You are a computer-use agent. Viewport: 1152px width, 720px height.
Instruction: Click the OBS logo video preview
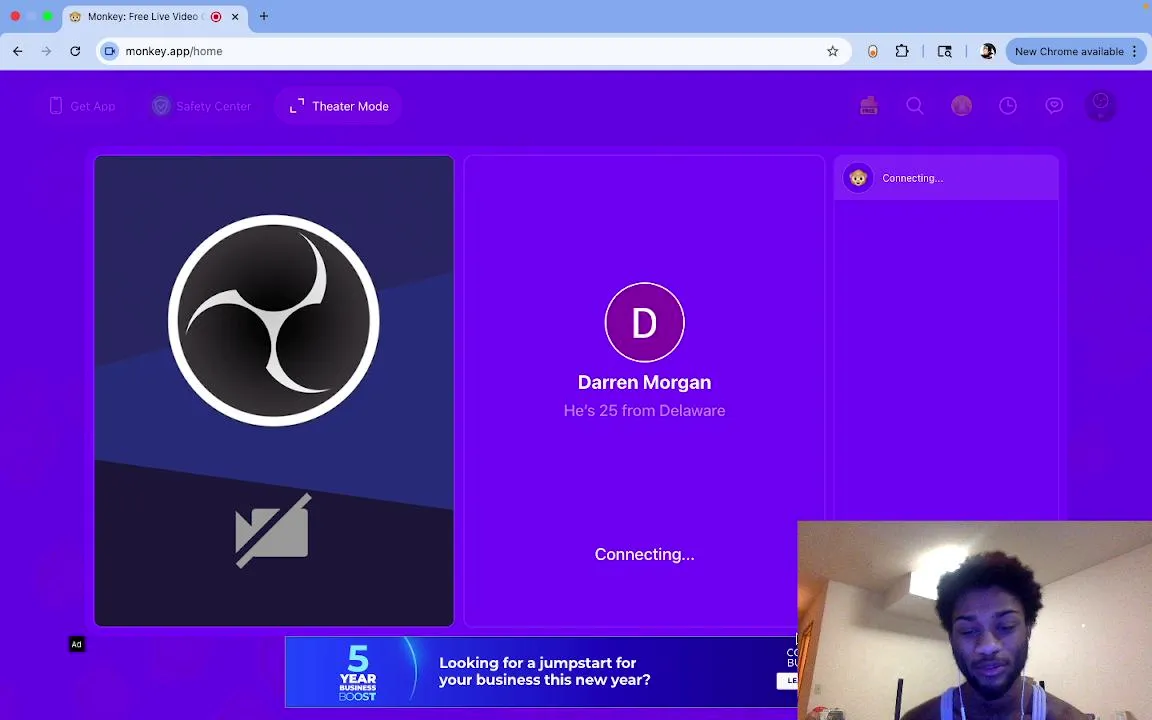coord(273,320)
